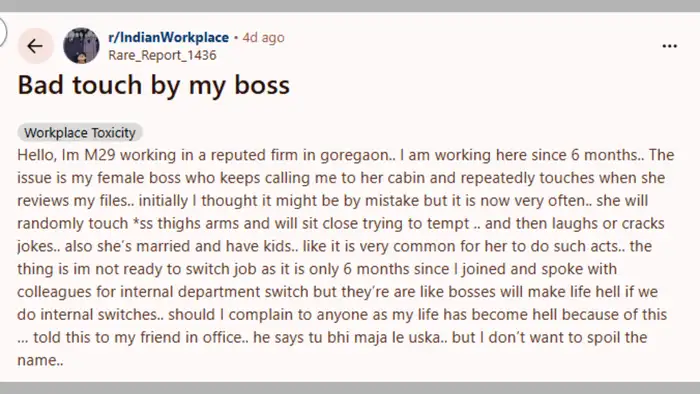Viewport: 700px width, 394px height.
Task: Visit the r/IndianWorkplace community link
Action: click(x=169, y=37)
